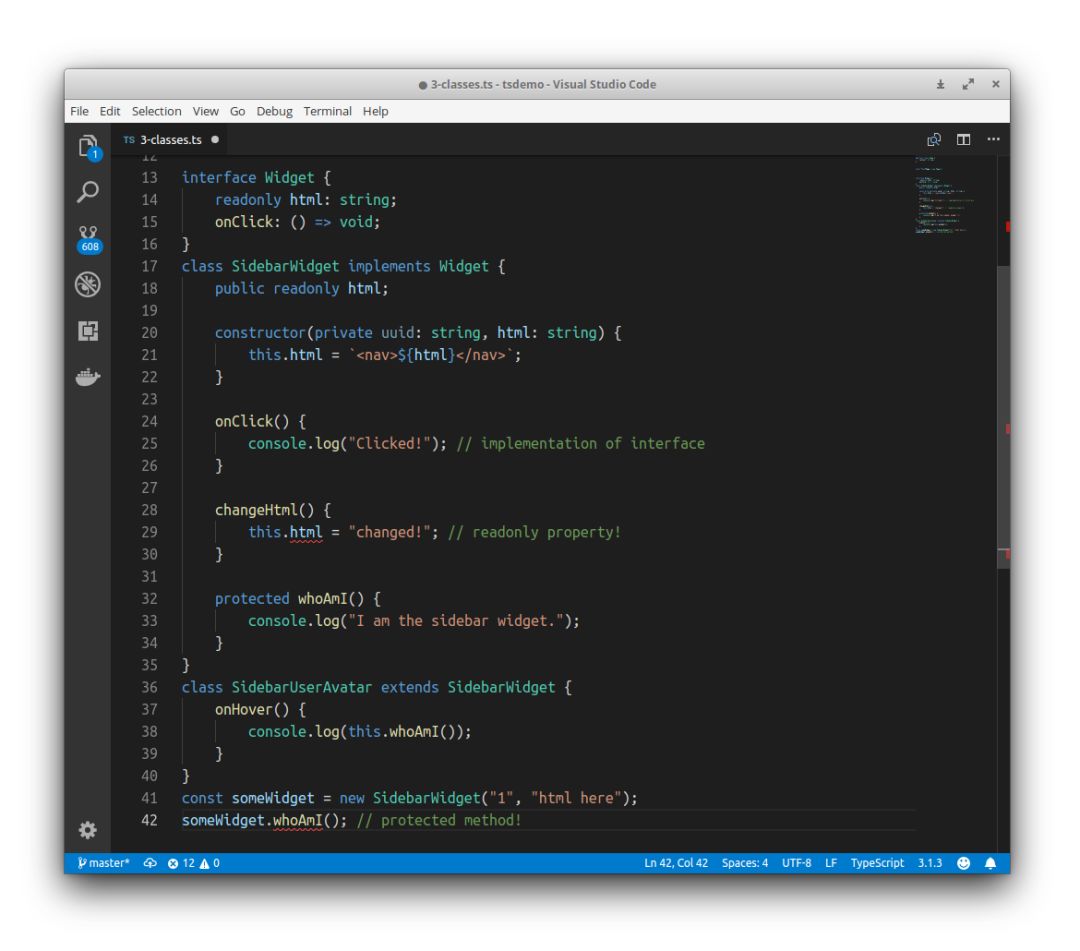1080x951 pixels.
Task: Click the split editor icon
Action: [963, 140]
